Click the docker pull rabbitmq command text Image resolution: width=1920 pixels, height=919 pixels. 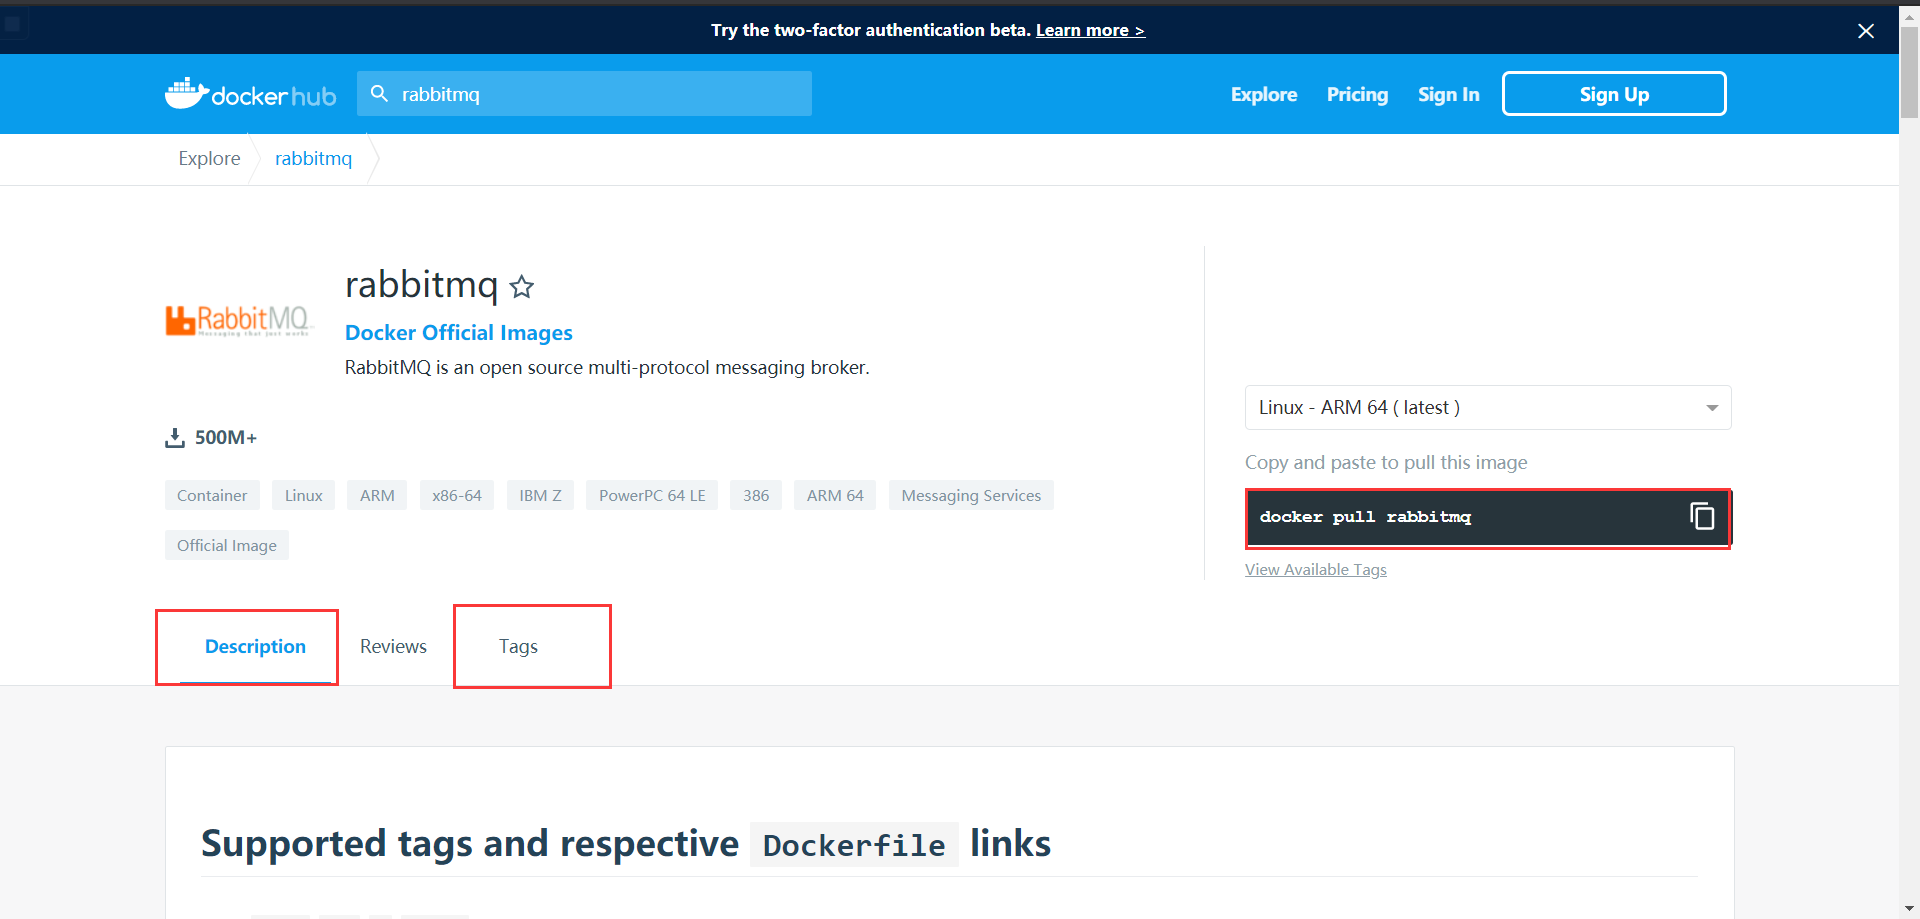point(1365,517)
